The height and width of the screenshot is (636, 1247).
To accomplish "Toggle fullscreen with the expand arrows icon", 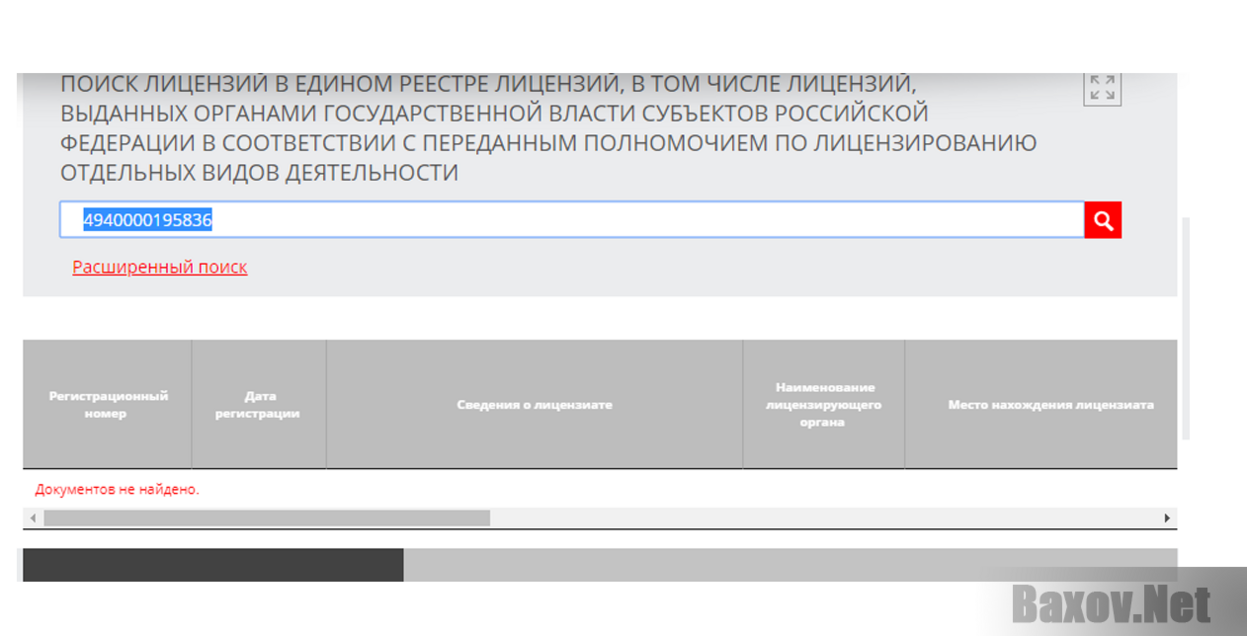I will pyautogui.click(x=1102, y=88).
